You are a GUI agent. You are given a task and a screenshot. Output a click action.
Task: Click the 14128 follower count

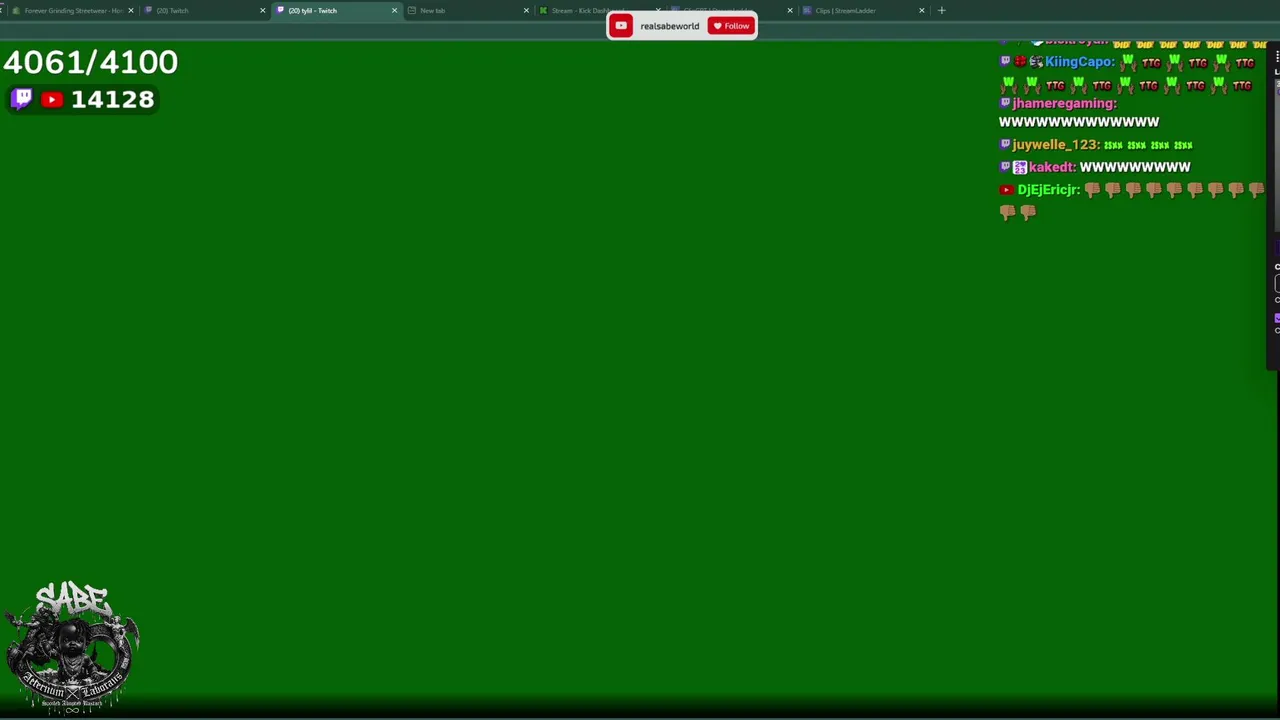coord(113,99)
